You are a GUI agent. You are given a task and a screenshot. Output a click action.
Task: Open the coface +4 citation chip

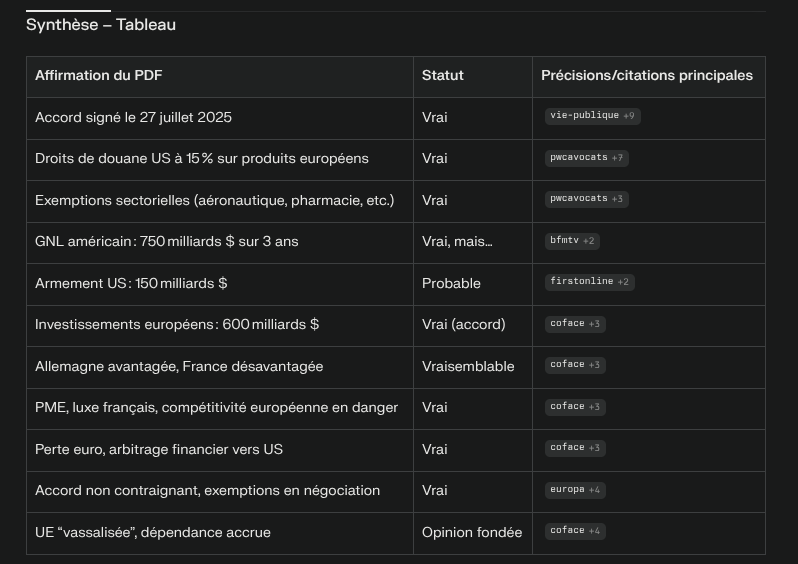[x=576, y=531]
